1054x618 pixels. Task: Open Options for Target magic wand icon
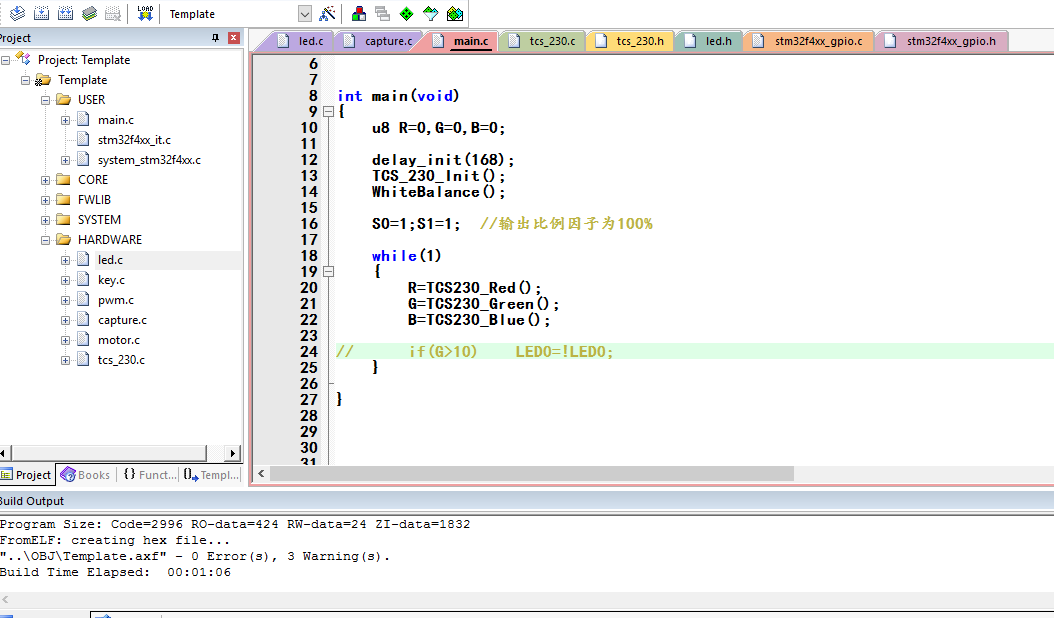tap(327, 13)
